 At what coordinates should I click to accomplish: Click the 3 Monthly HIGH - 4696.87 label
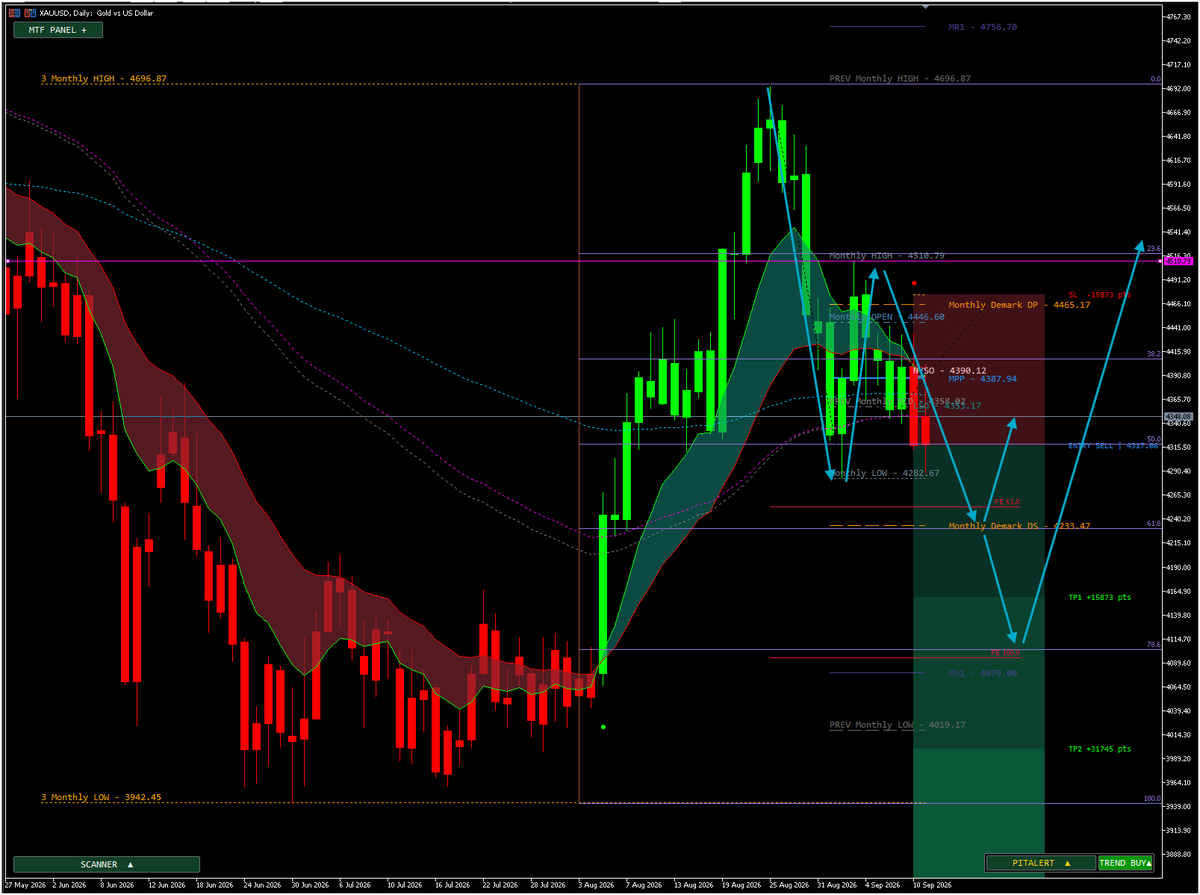coord(104,78)
